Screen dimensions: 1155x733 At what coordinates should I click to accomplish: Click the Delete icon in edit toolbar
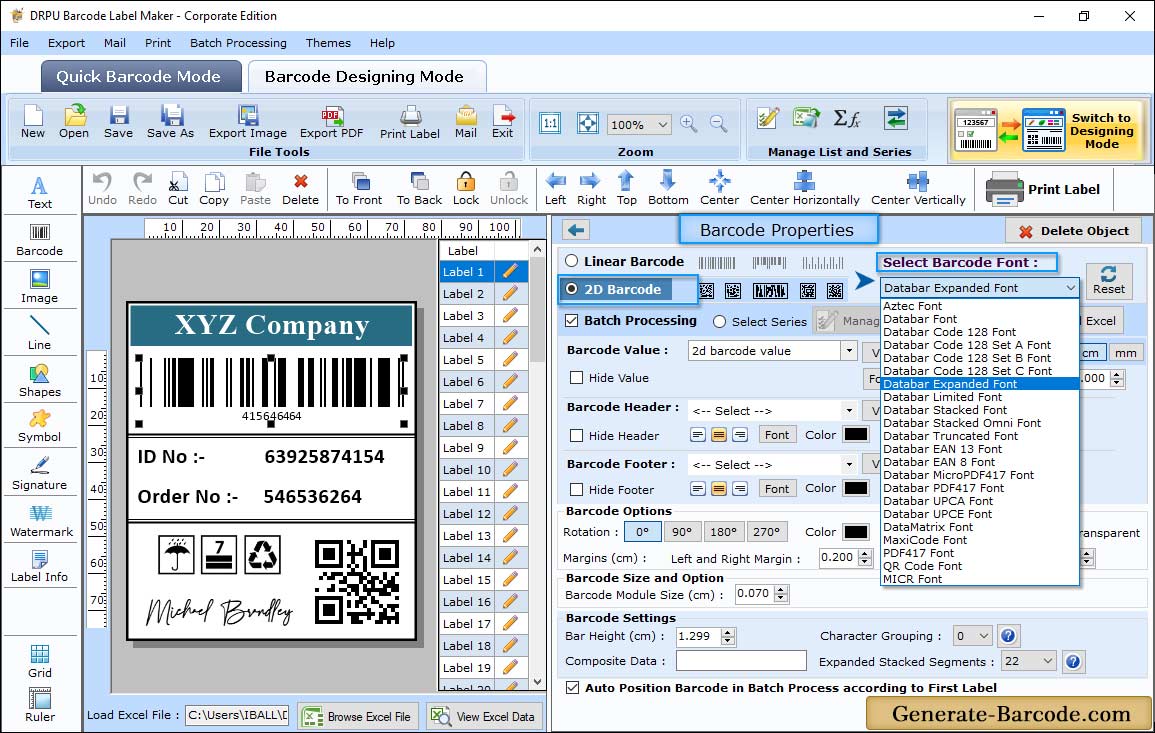click(x=301, y=189)
